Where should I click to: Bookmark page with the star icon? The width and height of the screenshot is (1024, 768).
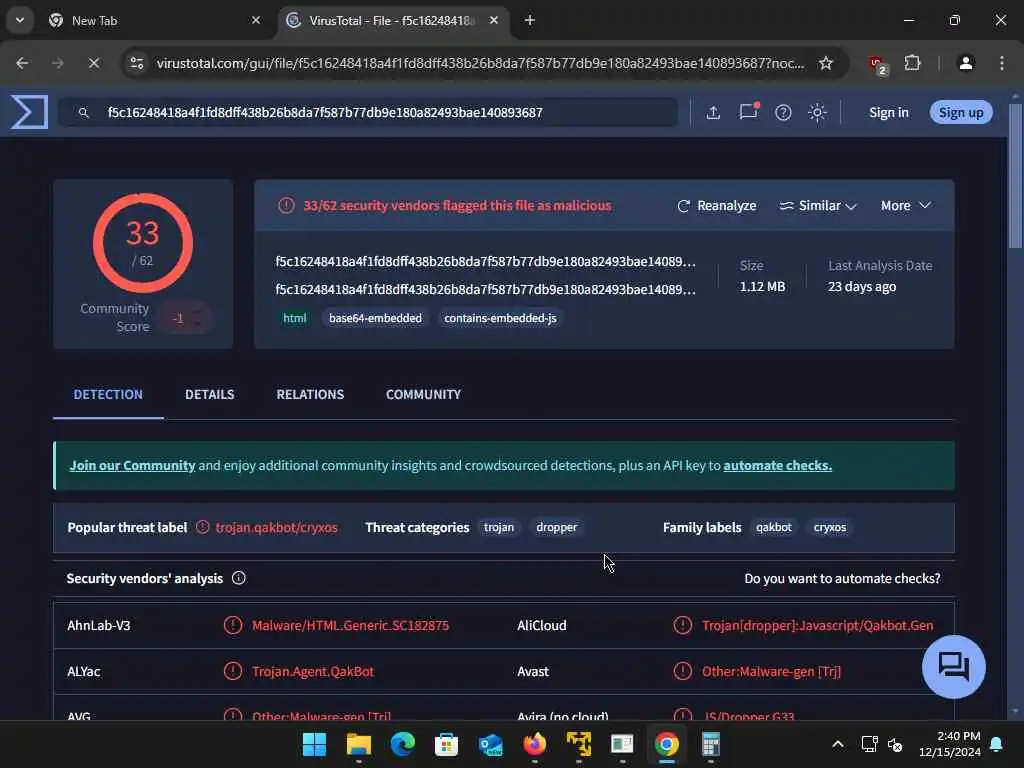pos(826,63)
